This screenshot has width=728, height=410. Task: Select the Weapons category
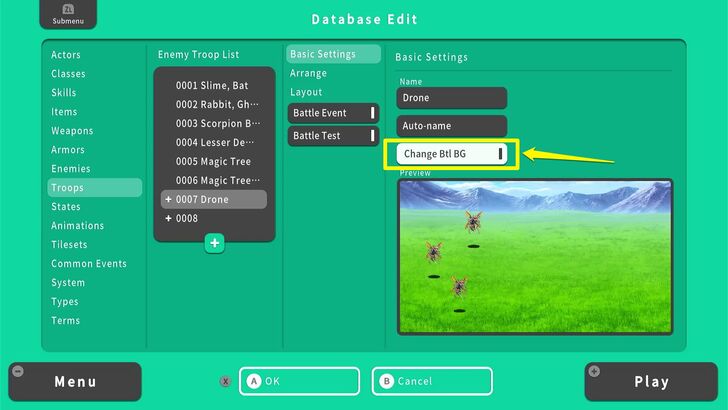pos(72,131)
